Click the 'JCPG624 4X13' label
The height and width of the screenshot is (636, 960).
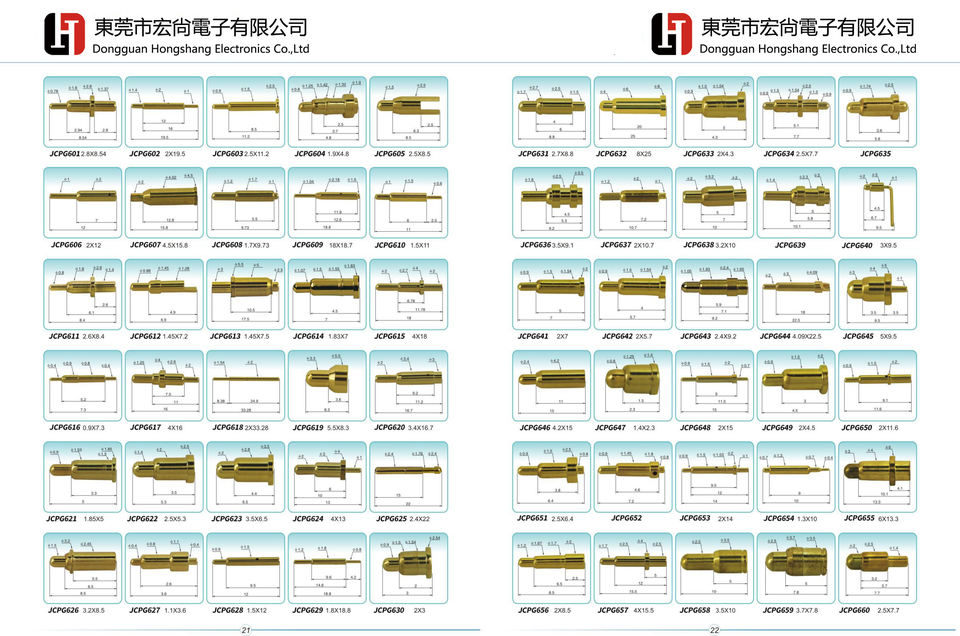tap(319, 519)
